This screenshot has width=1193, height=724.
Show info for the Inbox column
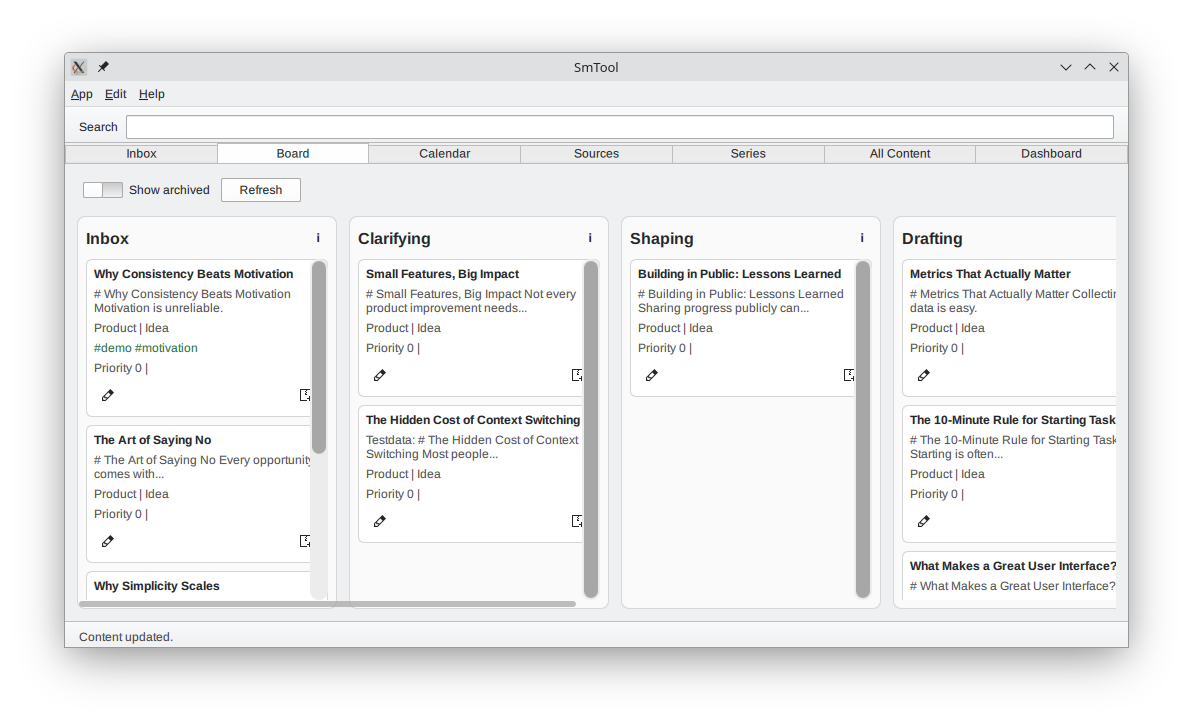pos(318,238)
